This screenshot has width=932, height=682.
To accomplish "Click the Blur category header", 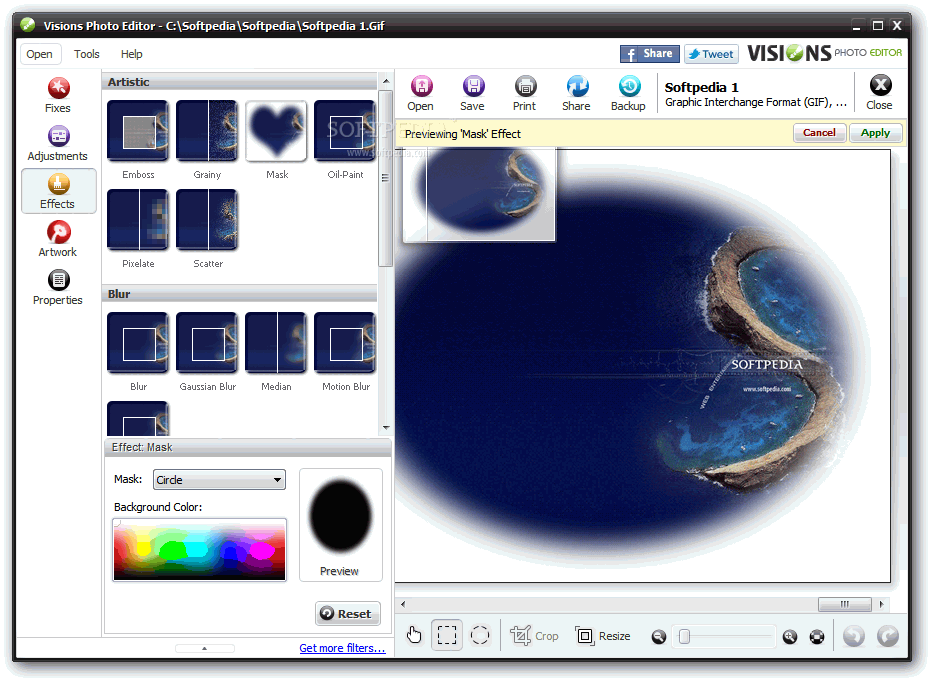I will 240,294.
